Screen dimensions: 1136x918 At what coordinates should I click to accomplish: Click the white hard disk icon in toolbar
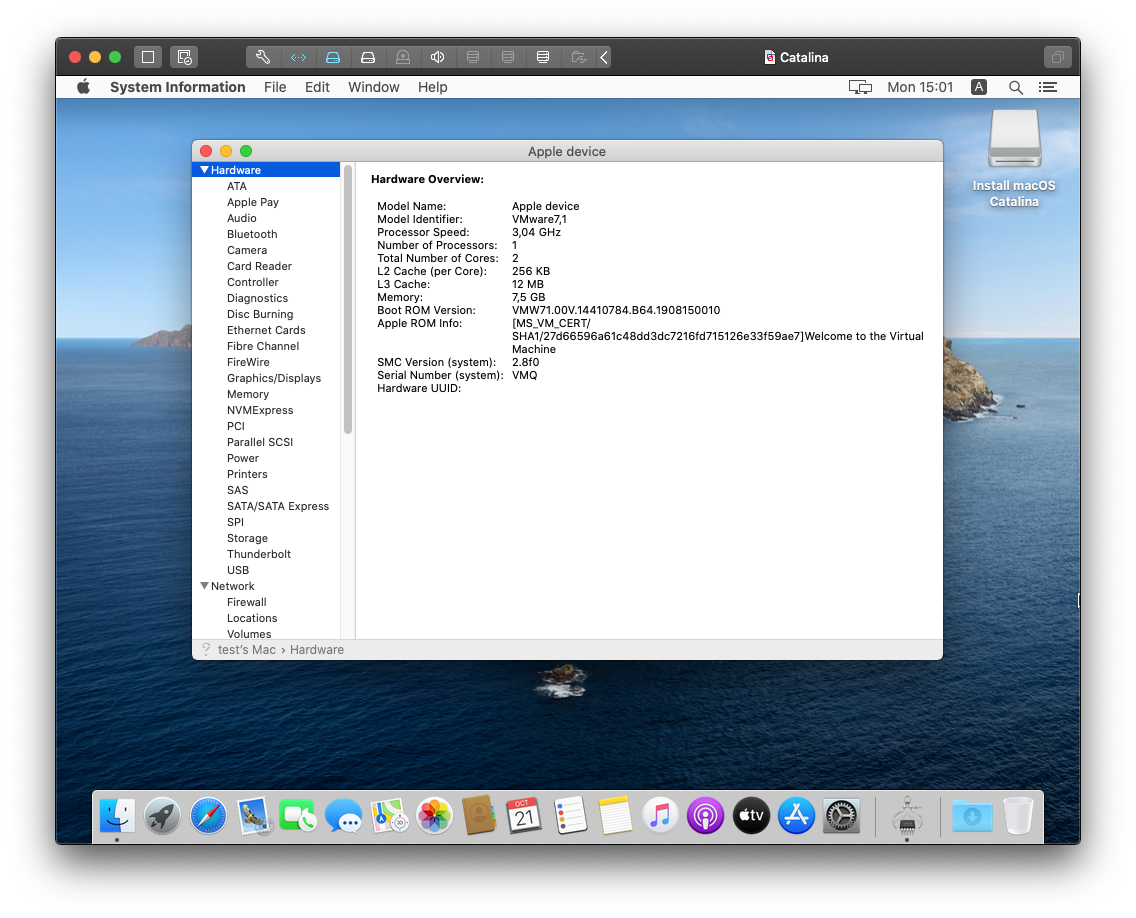[x=368, y=57]
